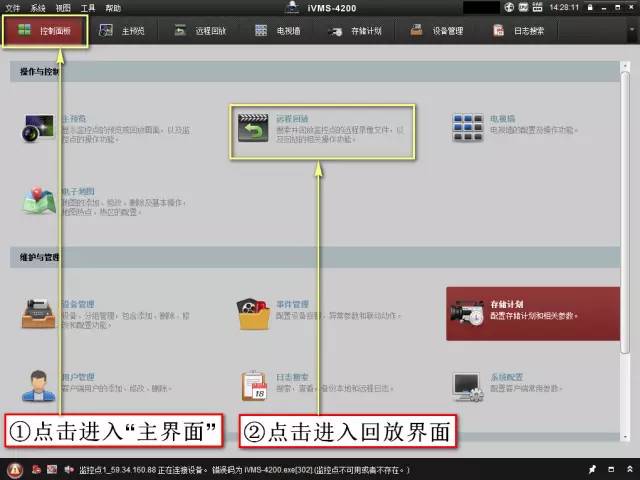Click the red alarm icon in status bar

pos(16,469)
